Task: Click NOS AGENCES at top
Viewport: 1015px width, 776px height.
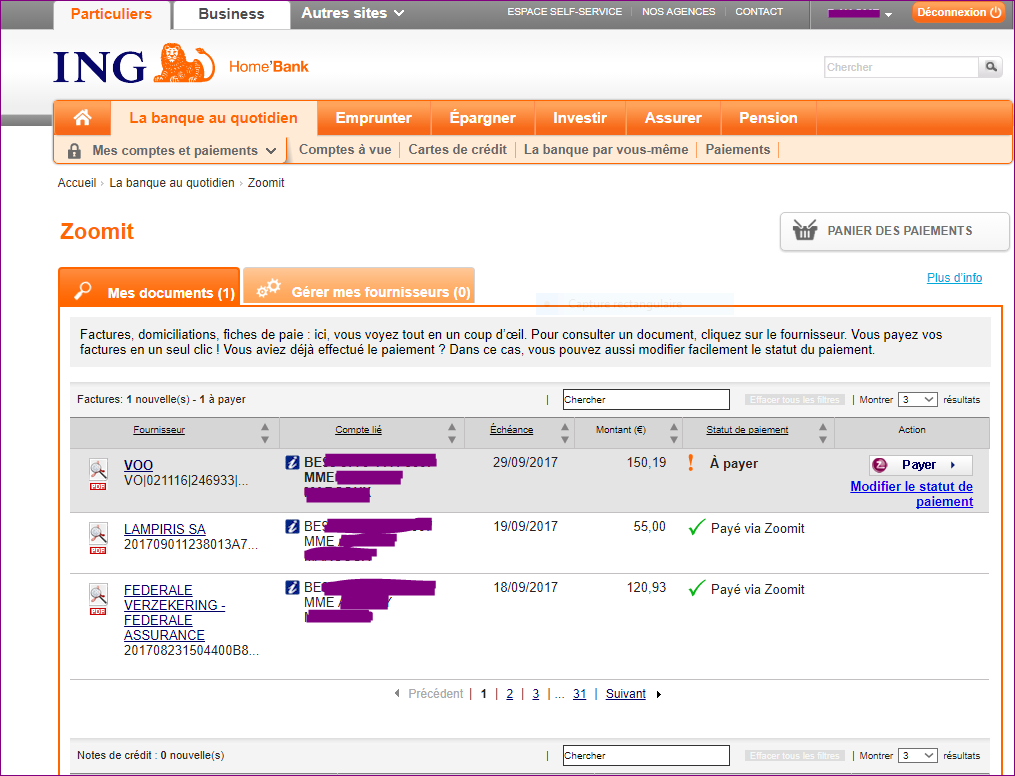Action: (x=678, y=12)
